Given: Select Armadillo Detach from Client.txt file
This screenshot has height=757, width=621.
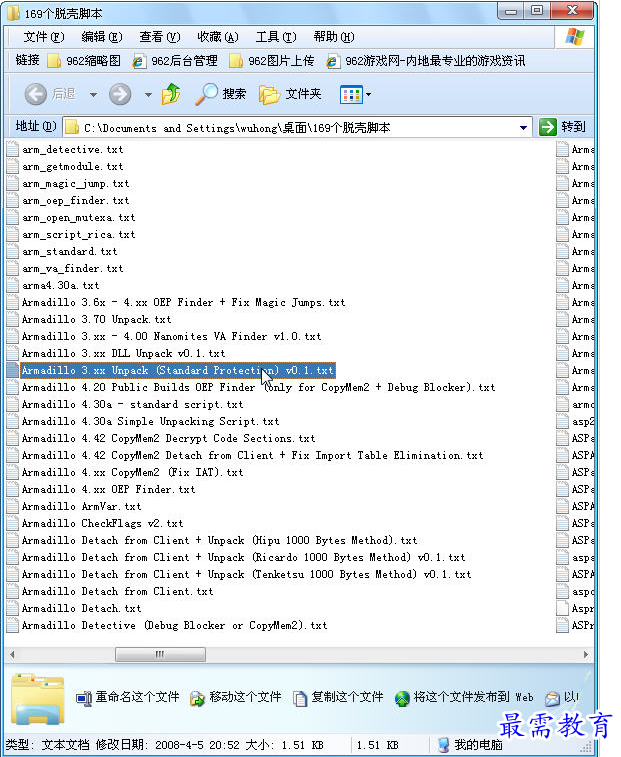Looking at the screenshot, I should [x=117, y=591].
